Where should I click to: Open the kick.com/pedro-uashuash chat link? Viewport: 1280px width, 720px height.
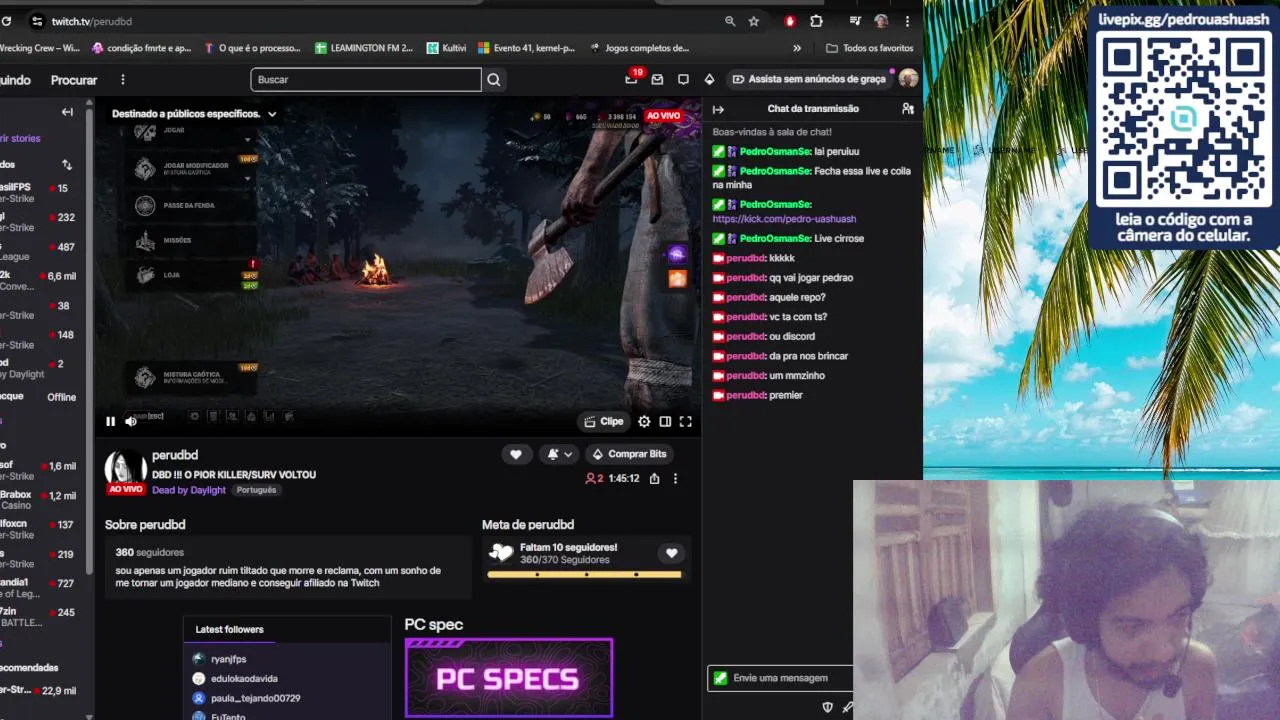(784, 219)
